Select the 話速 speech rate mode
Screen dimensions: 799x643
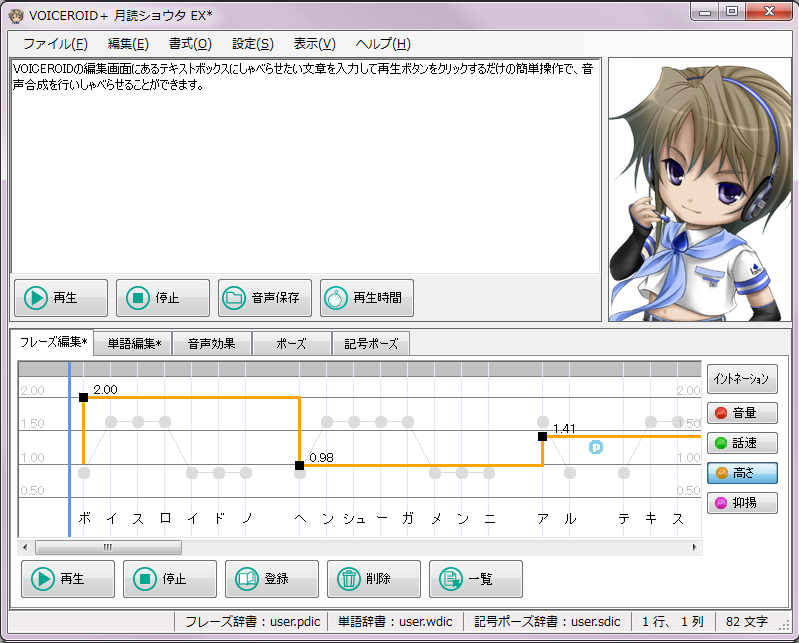click(x=742, y=443)
